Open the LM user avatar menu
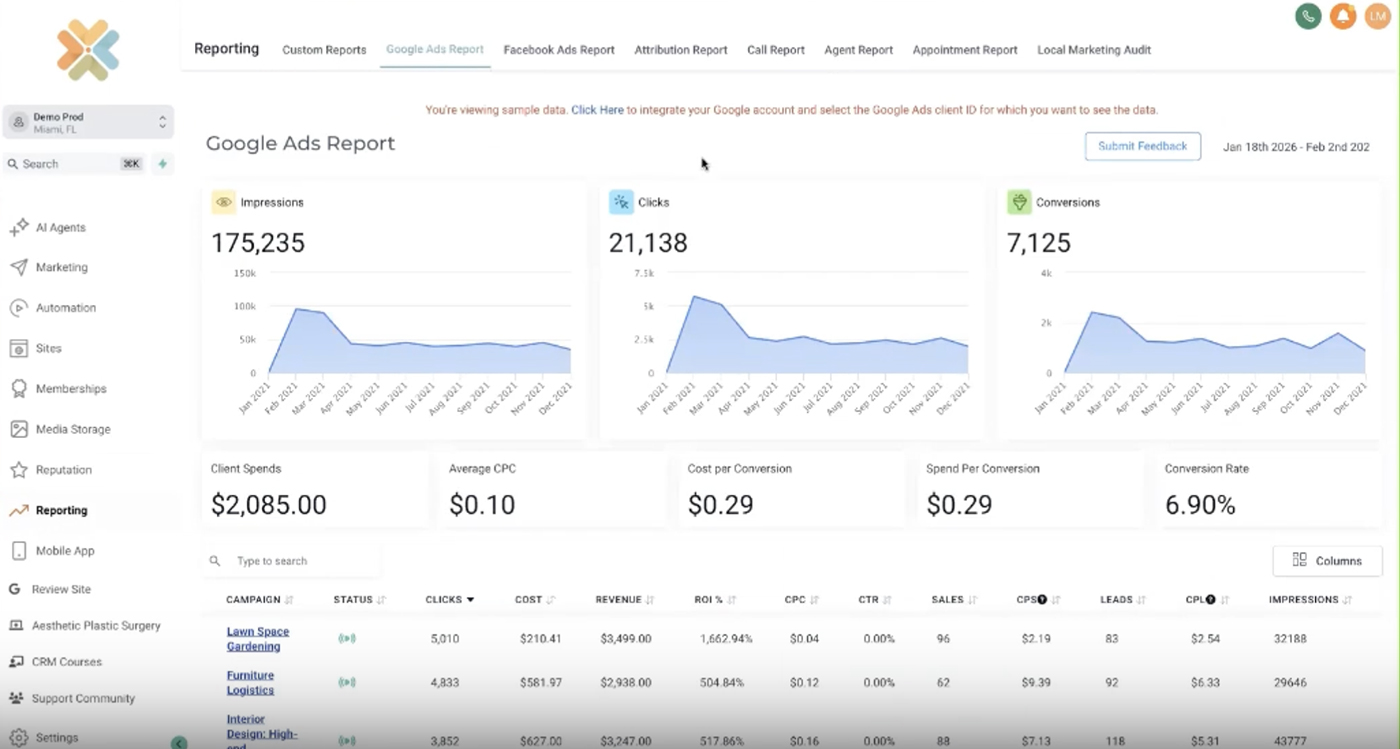1400x749 pixels. [1377, 16]
